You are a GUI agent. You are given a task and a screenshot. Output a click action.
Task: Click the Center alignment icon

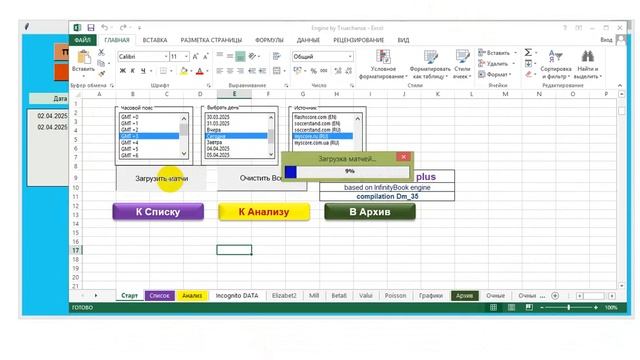(x=230, y=71)
